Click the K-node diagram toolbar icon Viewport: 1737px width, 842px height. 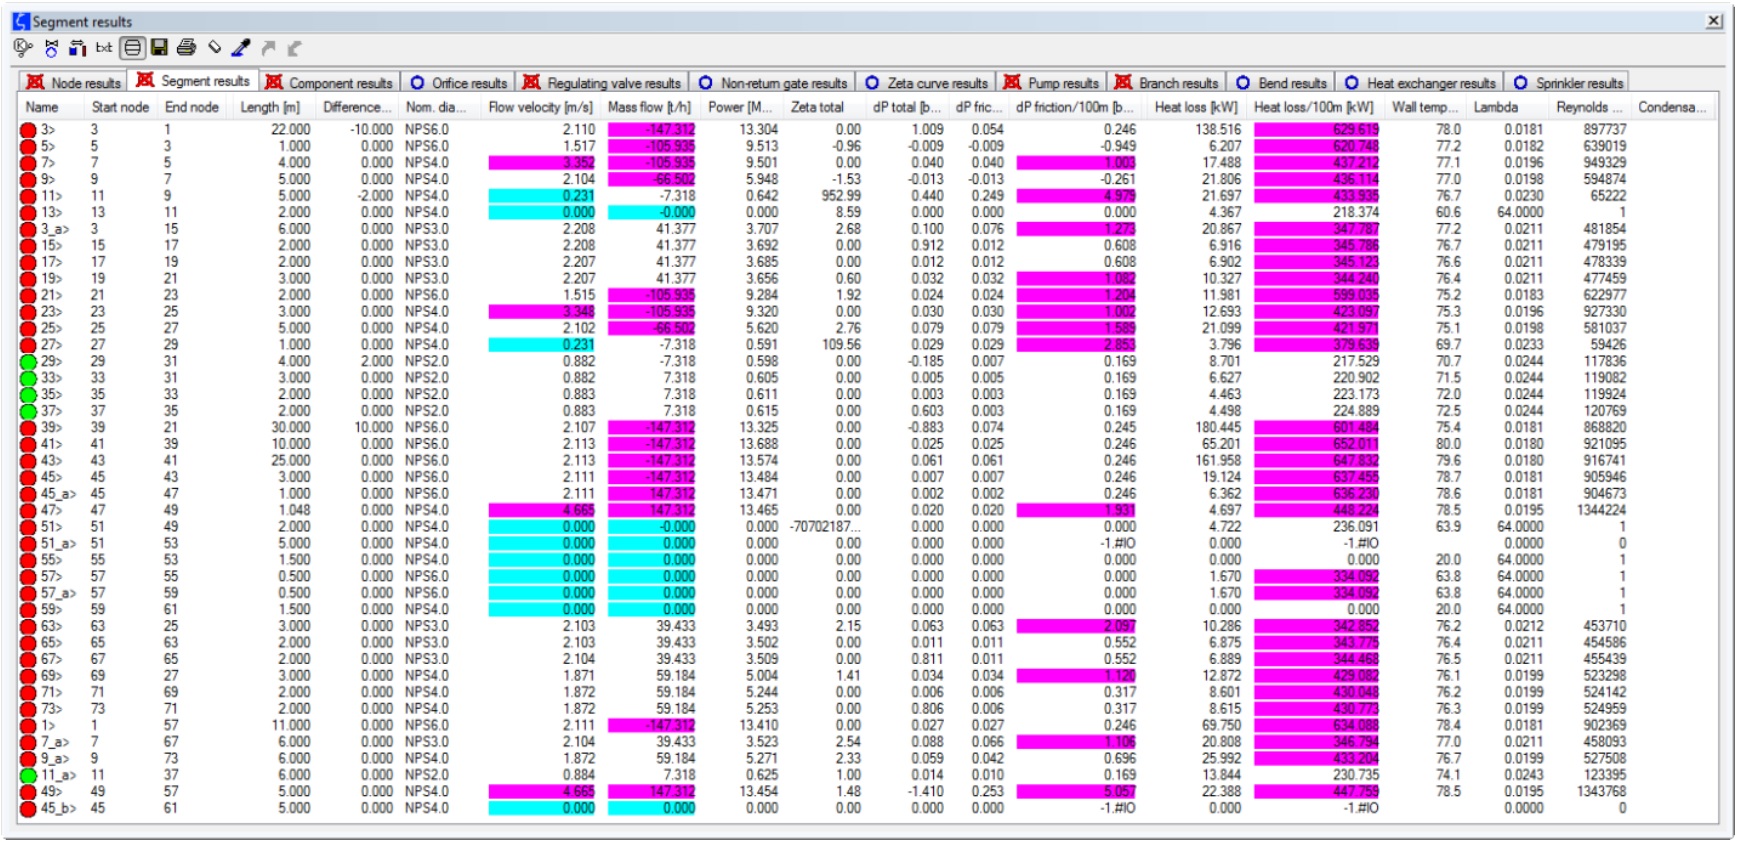pyautogui.click(x=23, y=47)
